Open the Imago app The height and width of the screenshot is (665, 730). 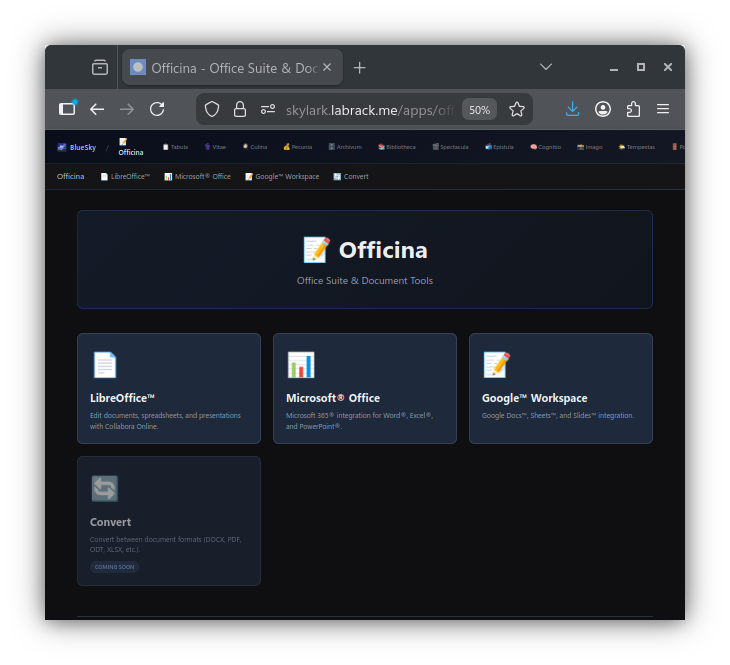pyautogui.click(x=589, y=147)
